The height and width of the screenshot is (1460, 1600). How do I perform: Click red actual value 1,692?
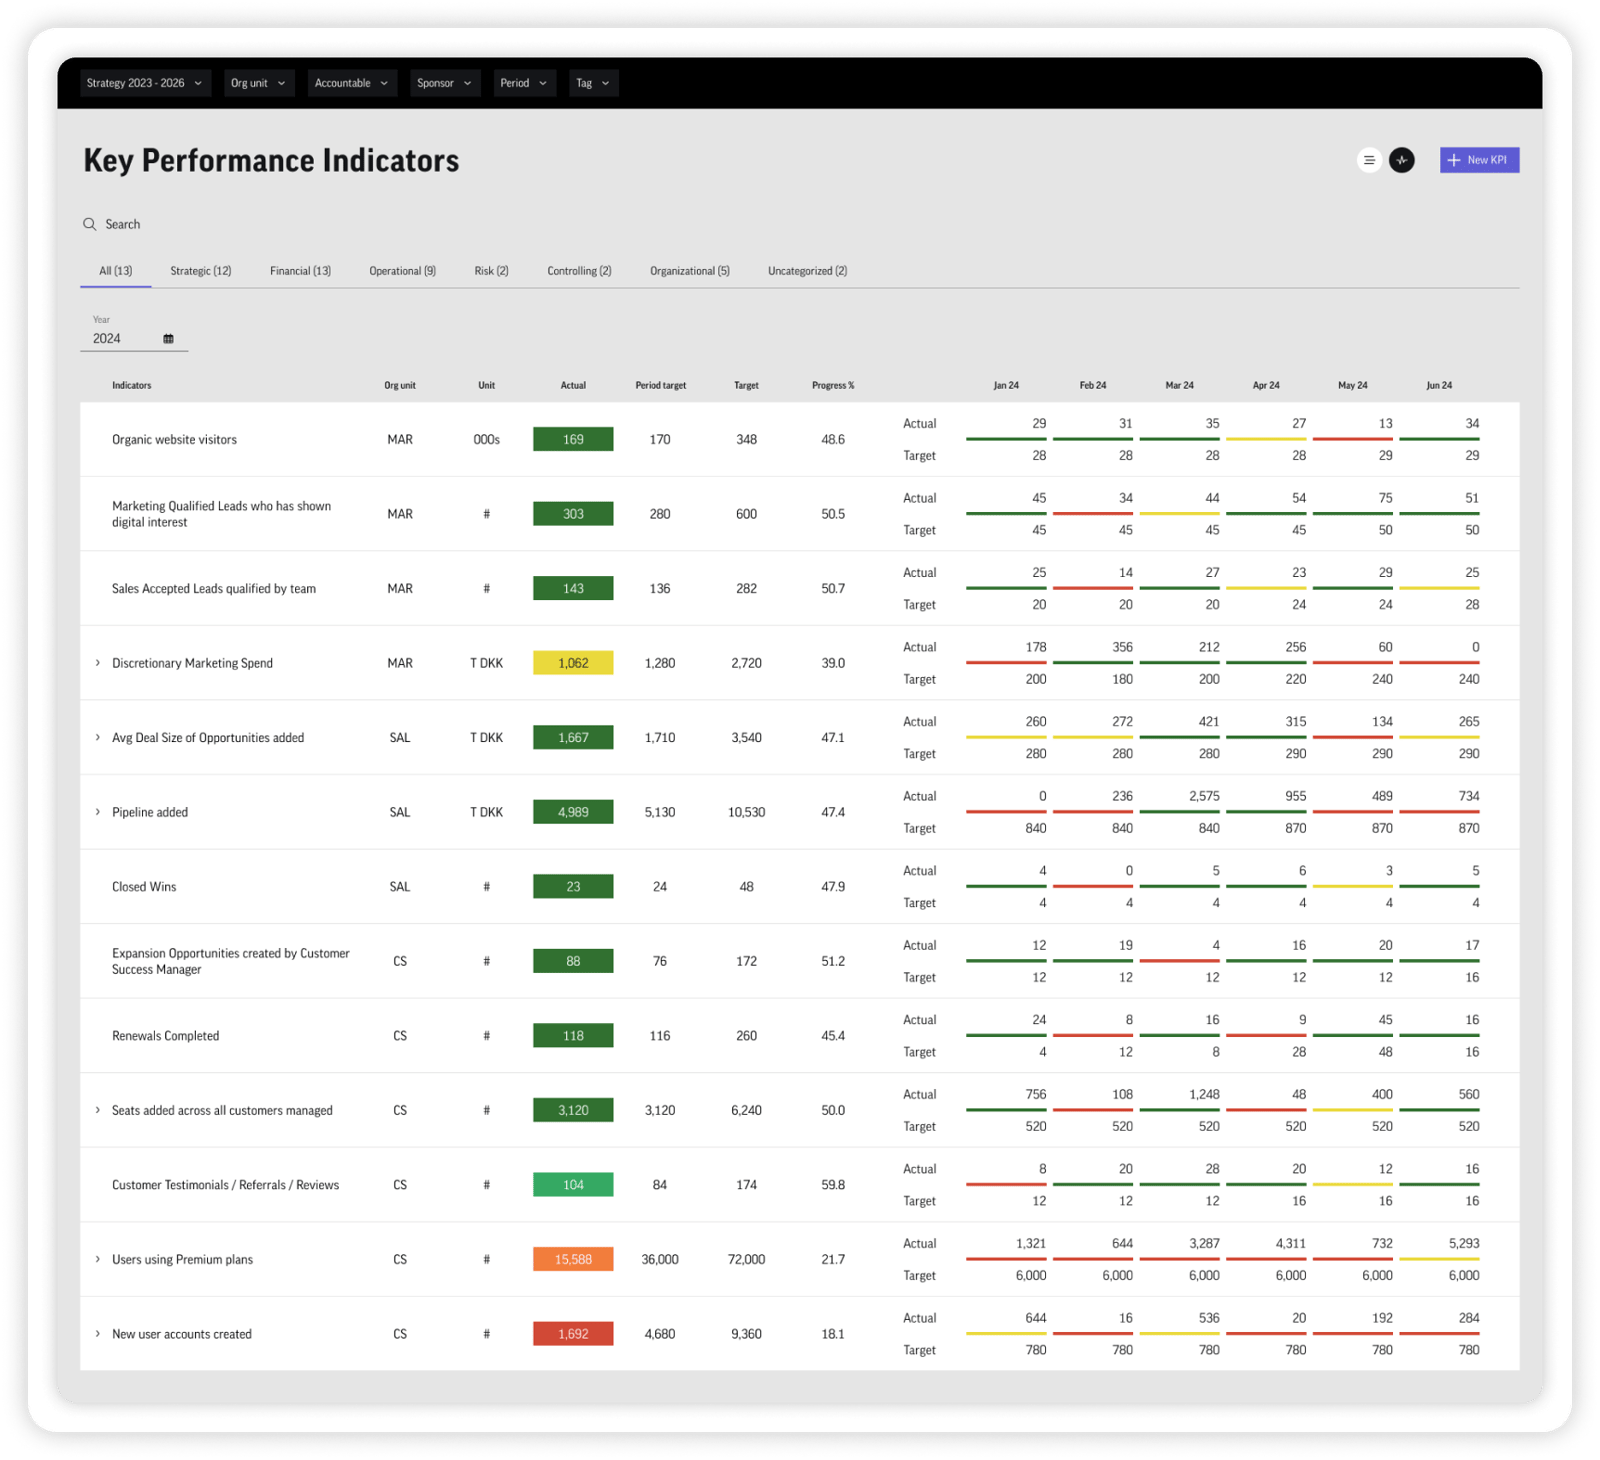(x=573, y=1334)
